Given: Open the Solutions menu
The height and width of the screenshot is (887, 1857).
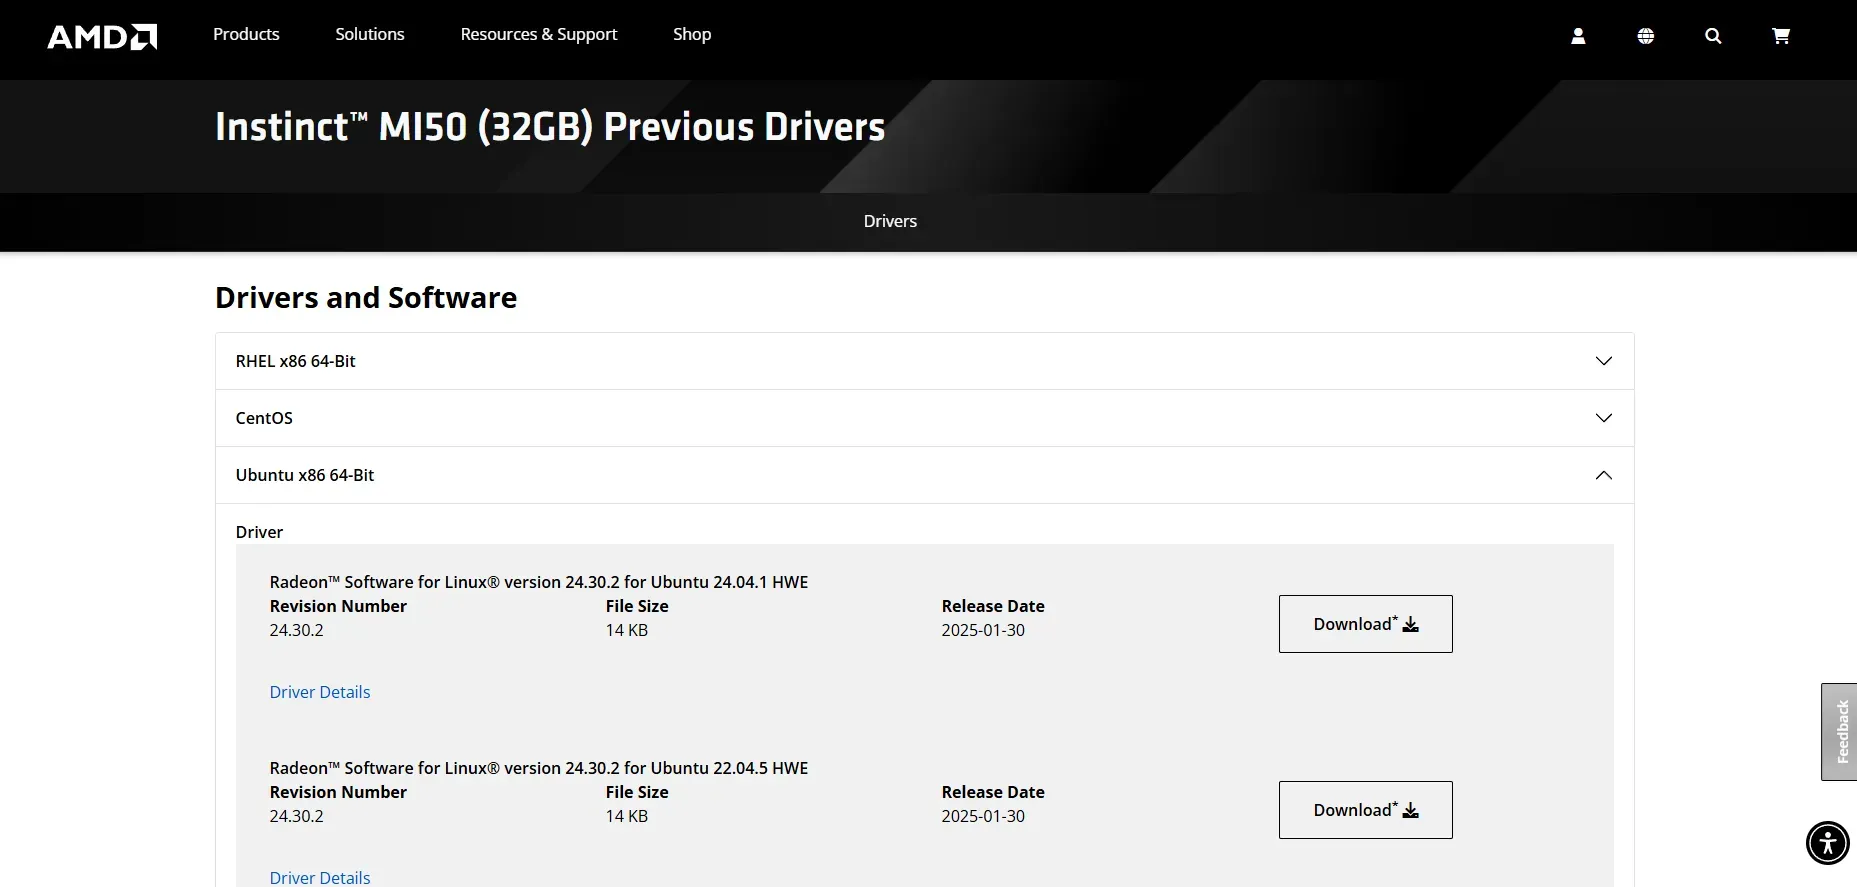Looking at the screenshot, I should point(370,34).
